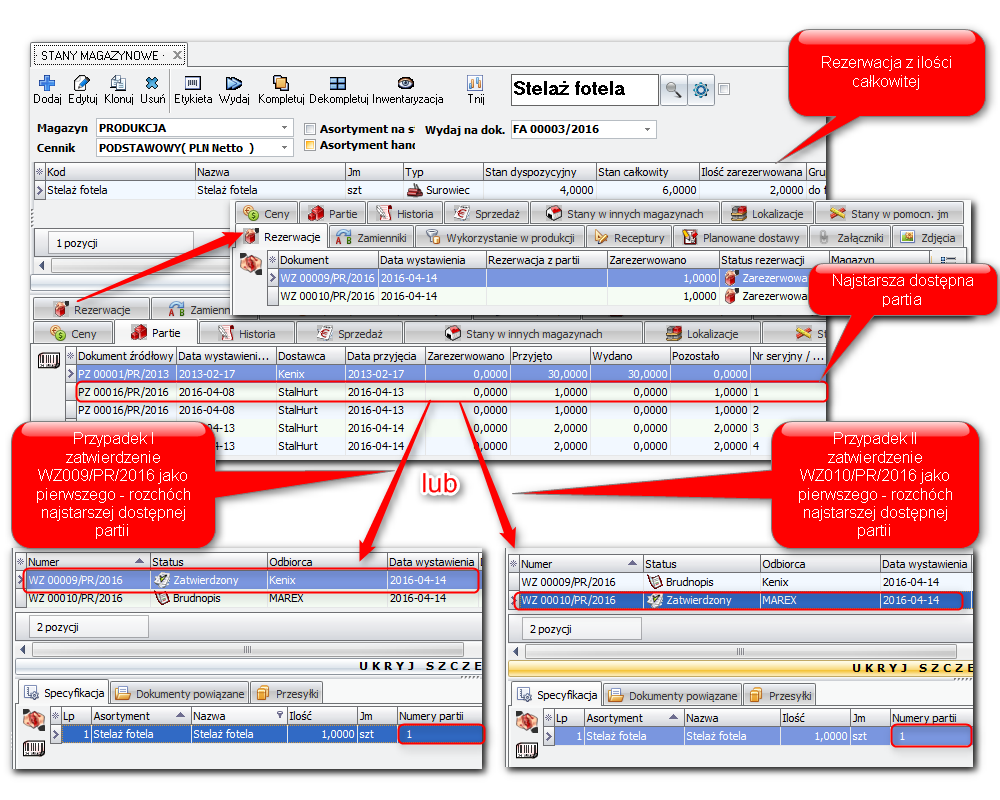Switch to the Receptury tab
This screenshot has width=1000, height=800.
coord(629,238)
